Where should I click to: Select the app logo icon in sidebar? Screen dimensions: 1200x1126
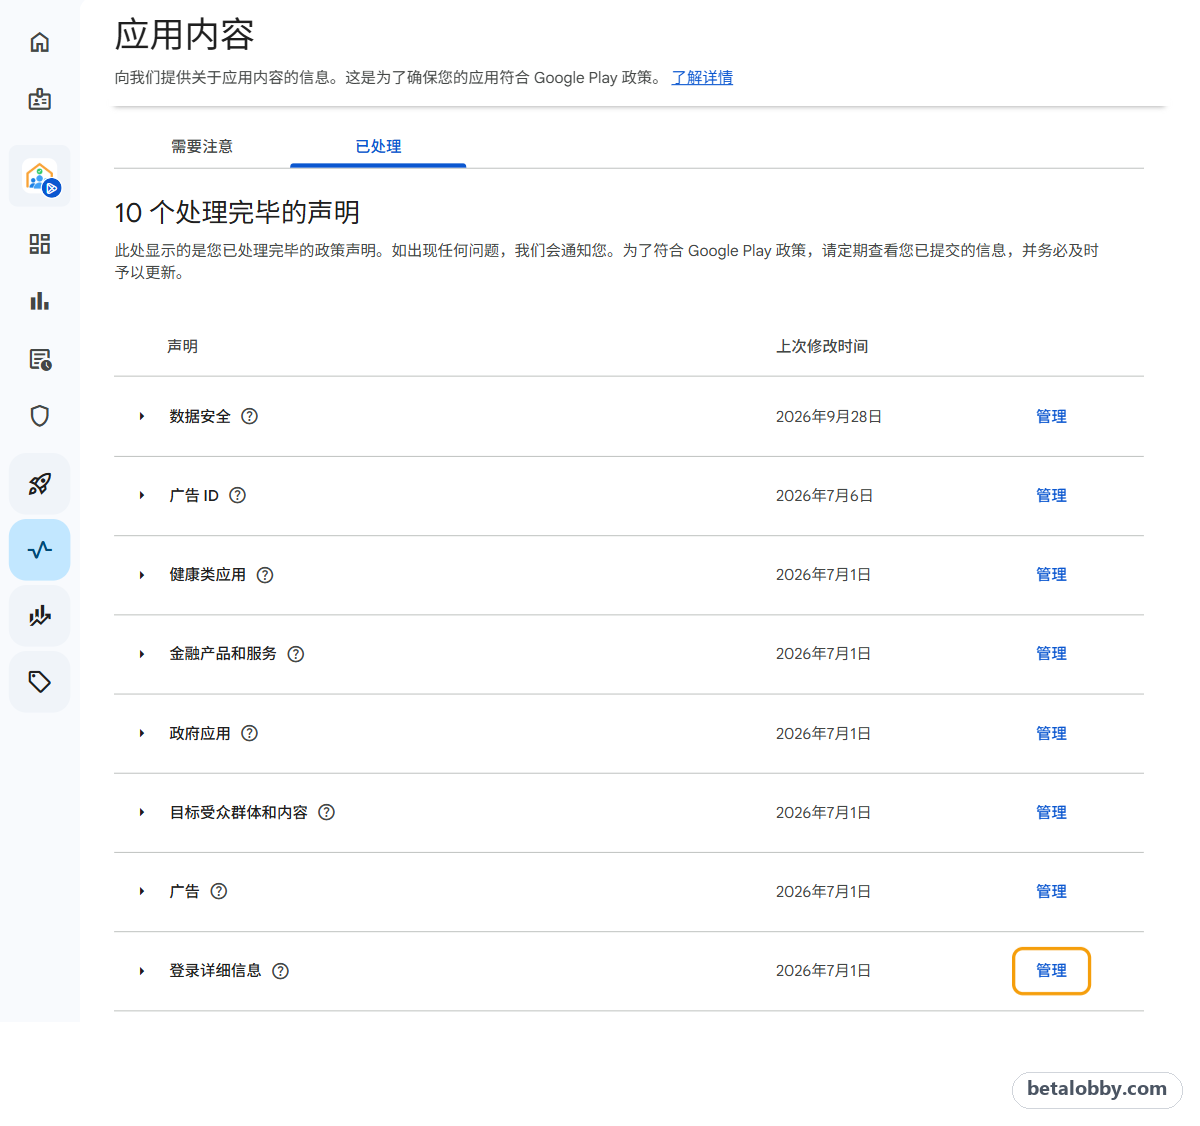click(x=40, y=177)
